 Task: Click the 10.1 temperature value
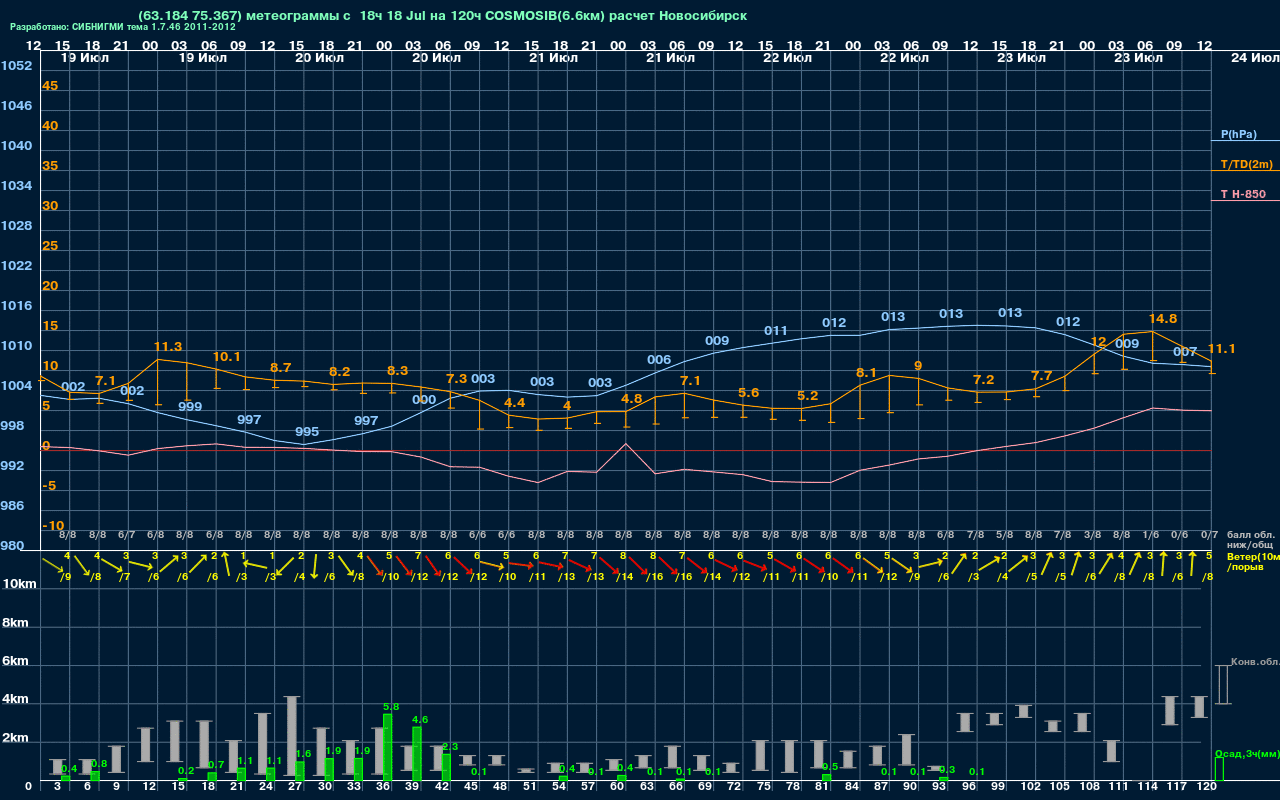pos(227,357)
